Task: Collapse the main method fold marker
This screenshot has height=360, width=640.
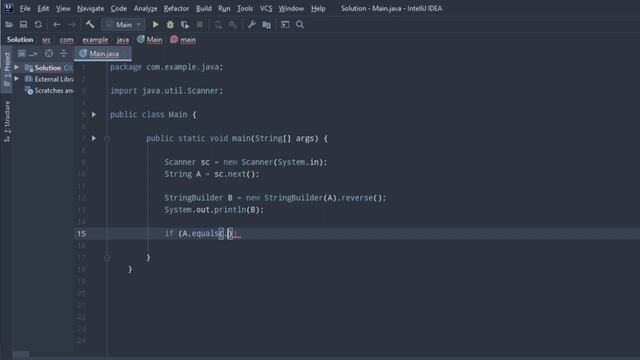Action: [107, 139]
